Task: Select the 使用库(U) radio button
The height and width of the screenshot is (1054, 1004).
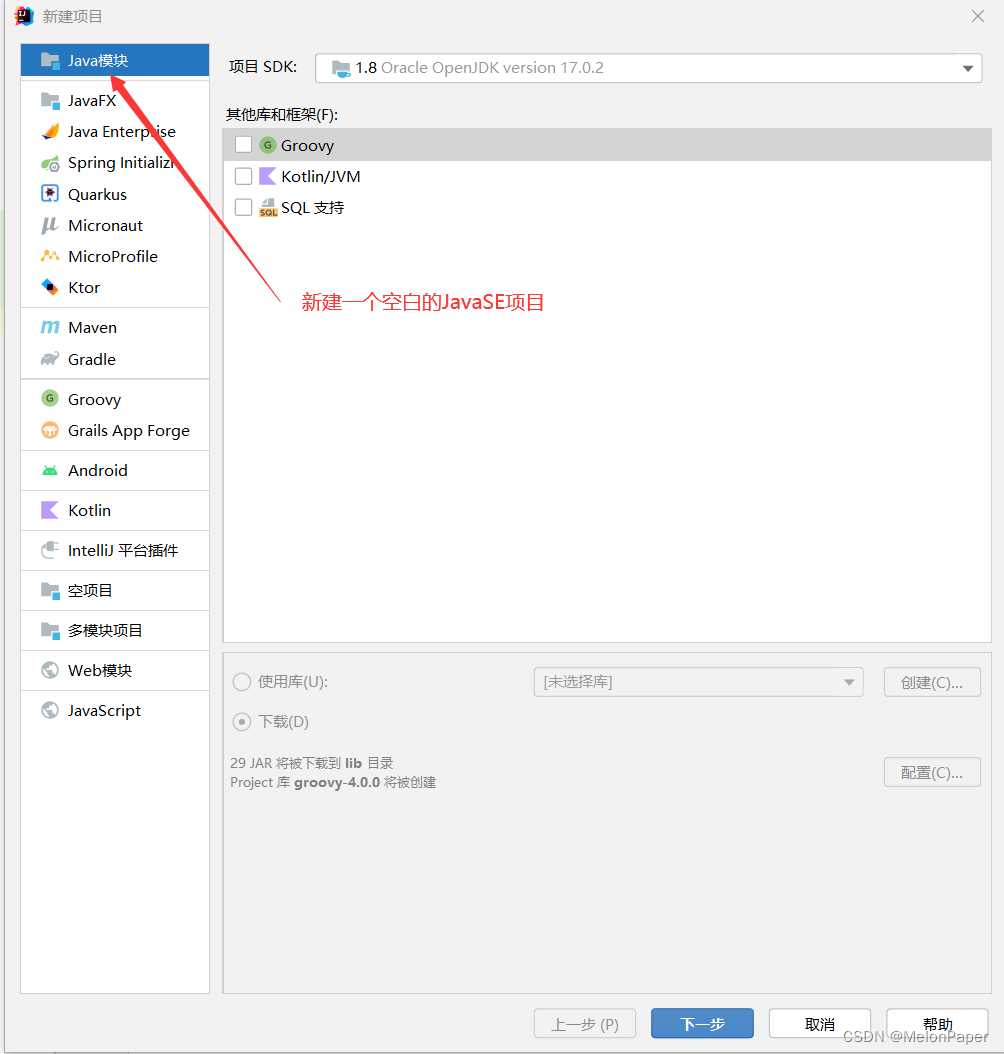Action: click(242, 682)
